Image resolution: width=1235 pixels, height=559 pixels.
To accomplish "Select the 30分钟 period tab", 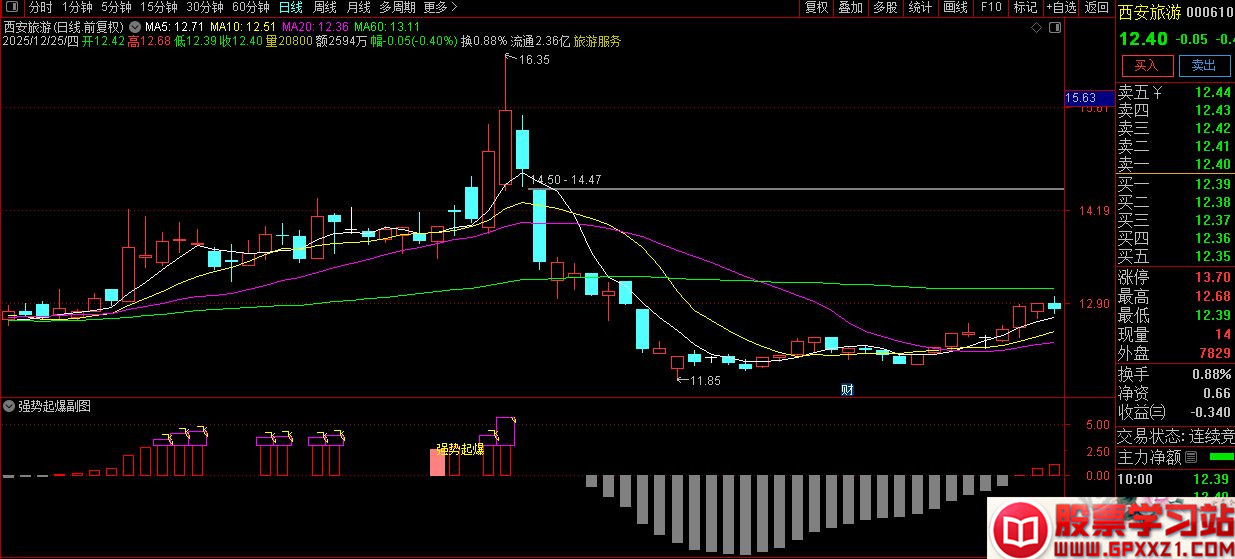I will 204,8.
